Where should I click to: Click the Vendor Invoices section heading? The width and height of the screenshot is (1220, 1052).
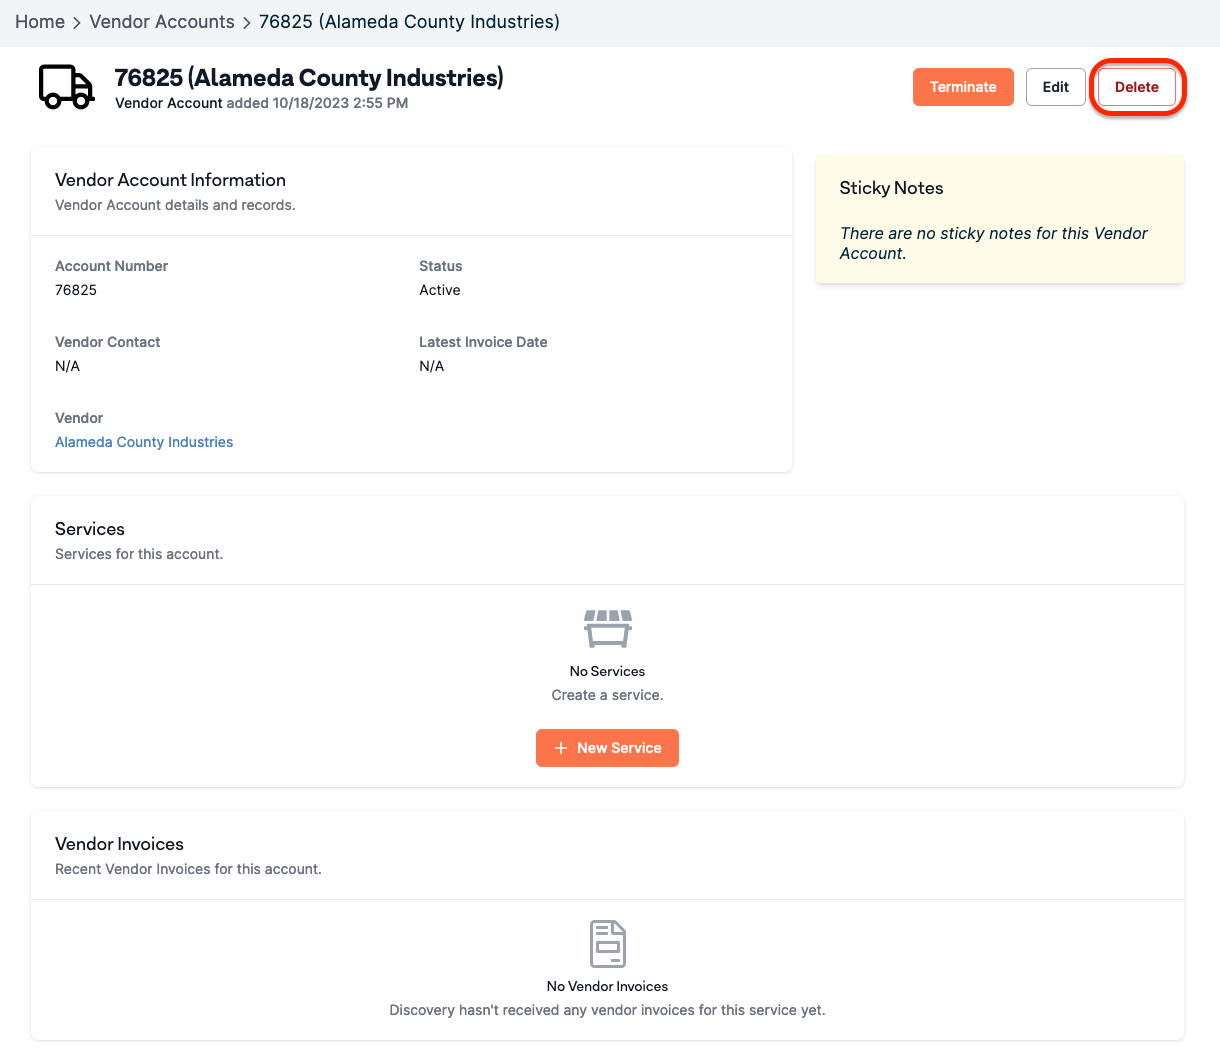(119, 844)
